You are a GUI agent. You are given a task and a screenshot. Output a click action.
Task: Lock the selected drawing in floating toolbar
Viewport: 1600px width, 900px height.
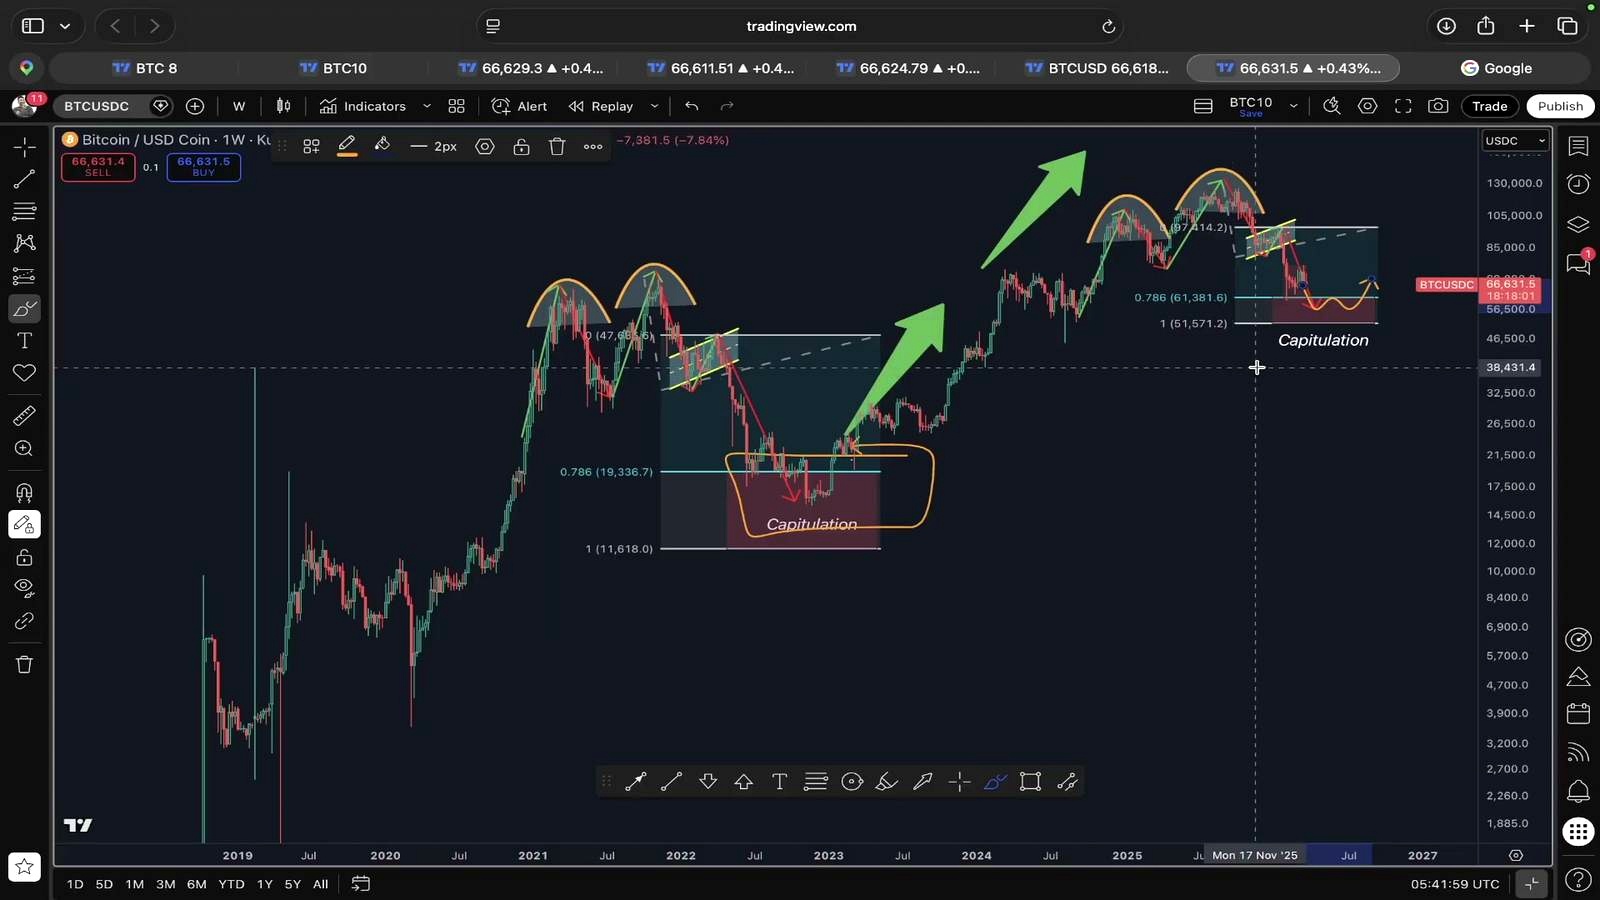click(x=521, y=146)
